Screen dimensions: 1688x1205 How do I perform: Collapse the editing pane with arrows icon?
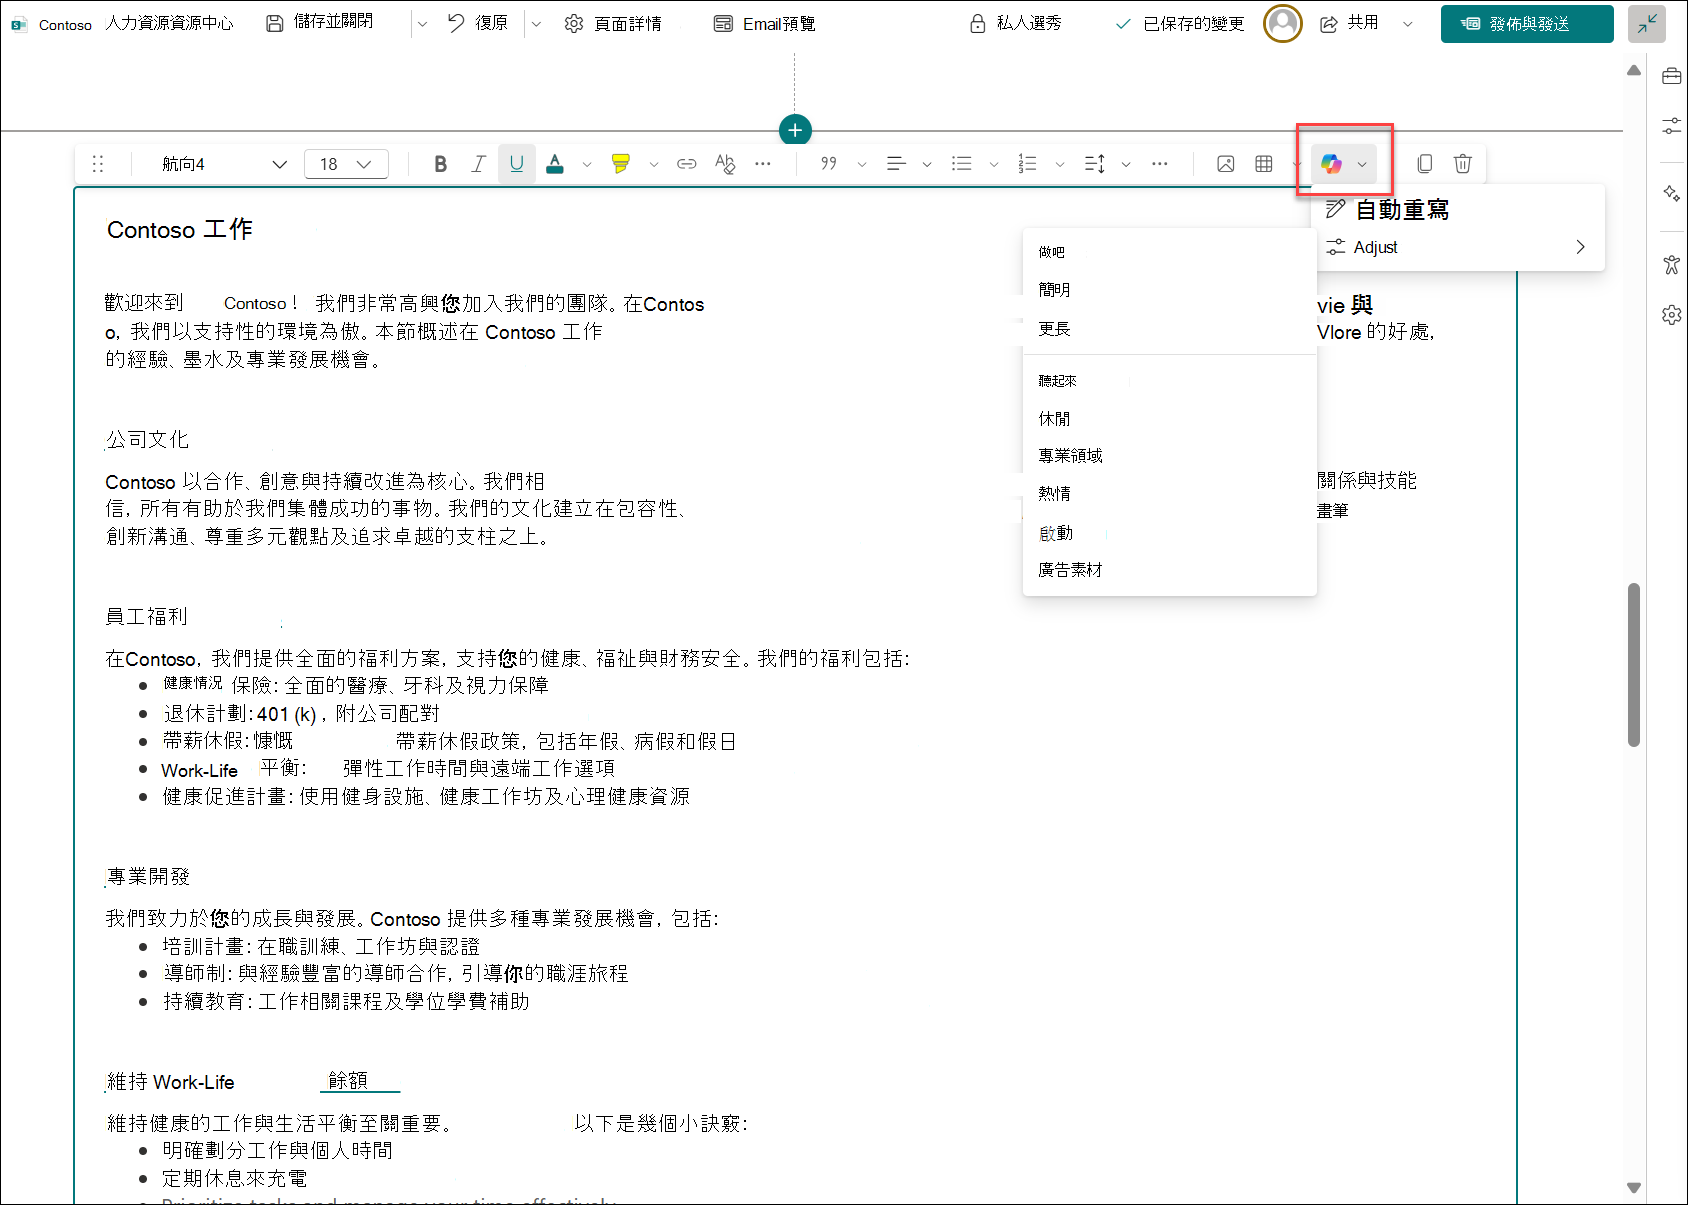[1647, 23]
